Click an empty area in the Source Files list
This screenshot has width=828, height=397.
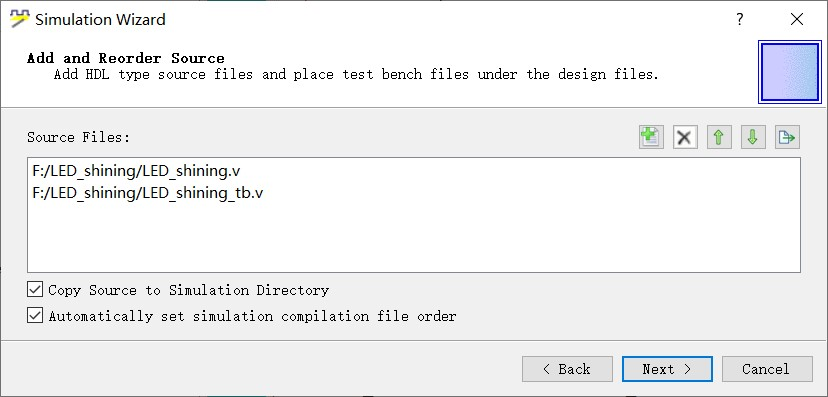pos(413,240)
